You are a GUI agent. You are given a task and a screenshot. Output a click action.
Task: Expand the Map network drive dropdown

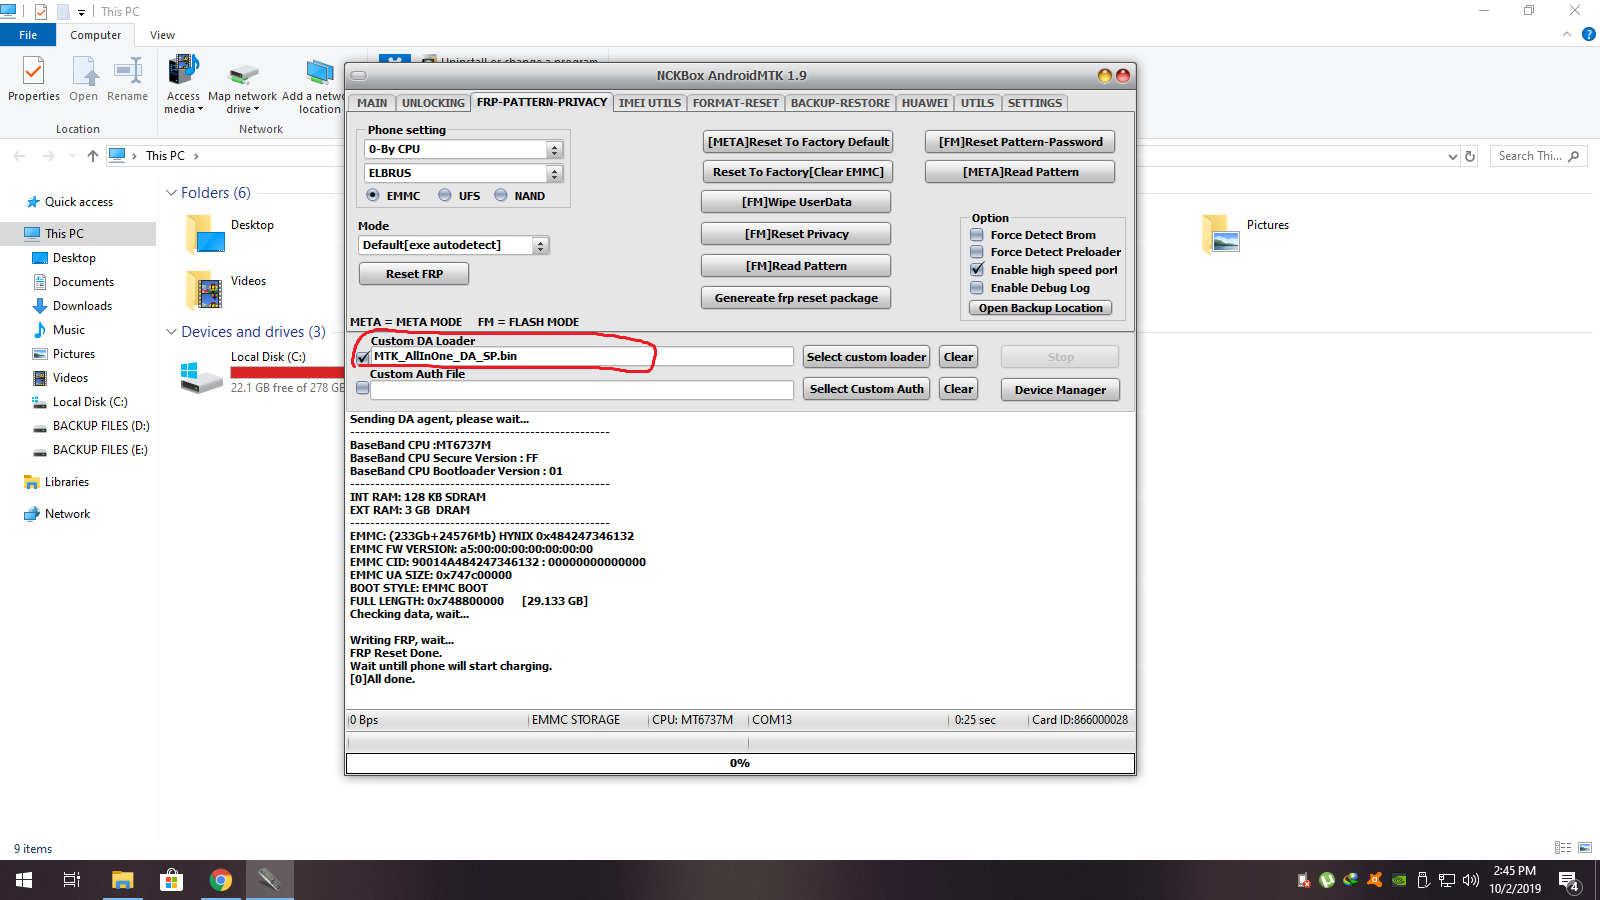[242, 103]
